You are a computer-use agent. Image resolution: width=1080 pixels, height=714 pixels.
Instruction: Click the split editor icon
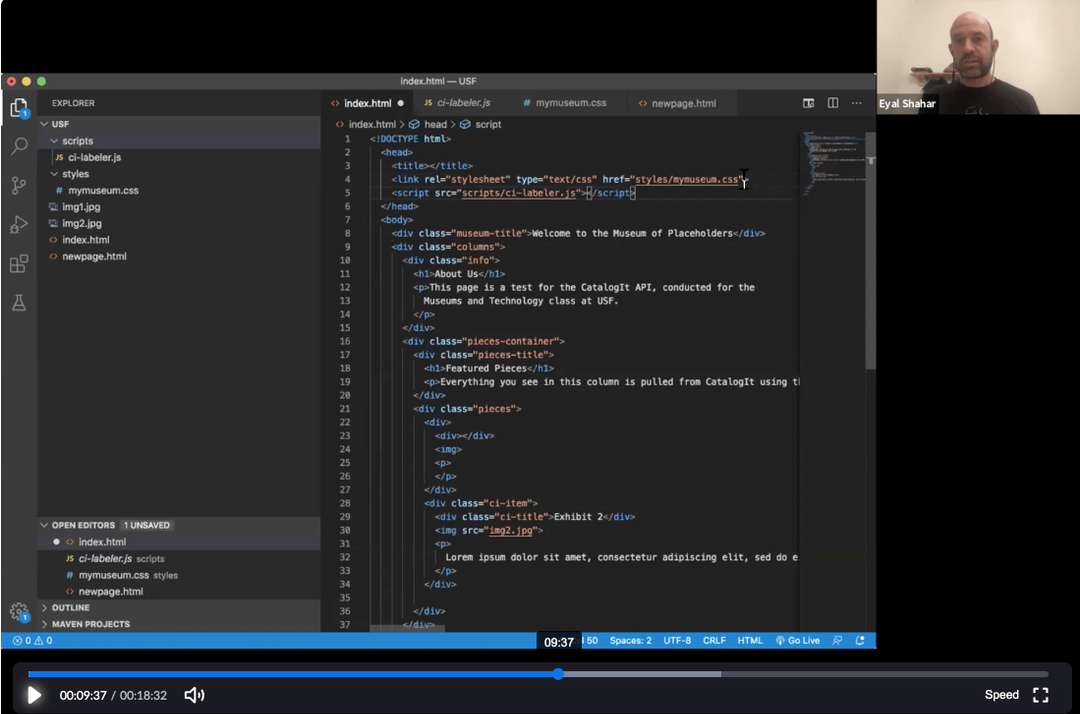click(832, 103)
